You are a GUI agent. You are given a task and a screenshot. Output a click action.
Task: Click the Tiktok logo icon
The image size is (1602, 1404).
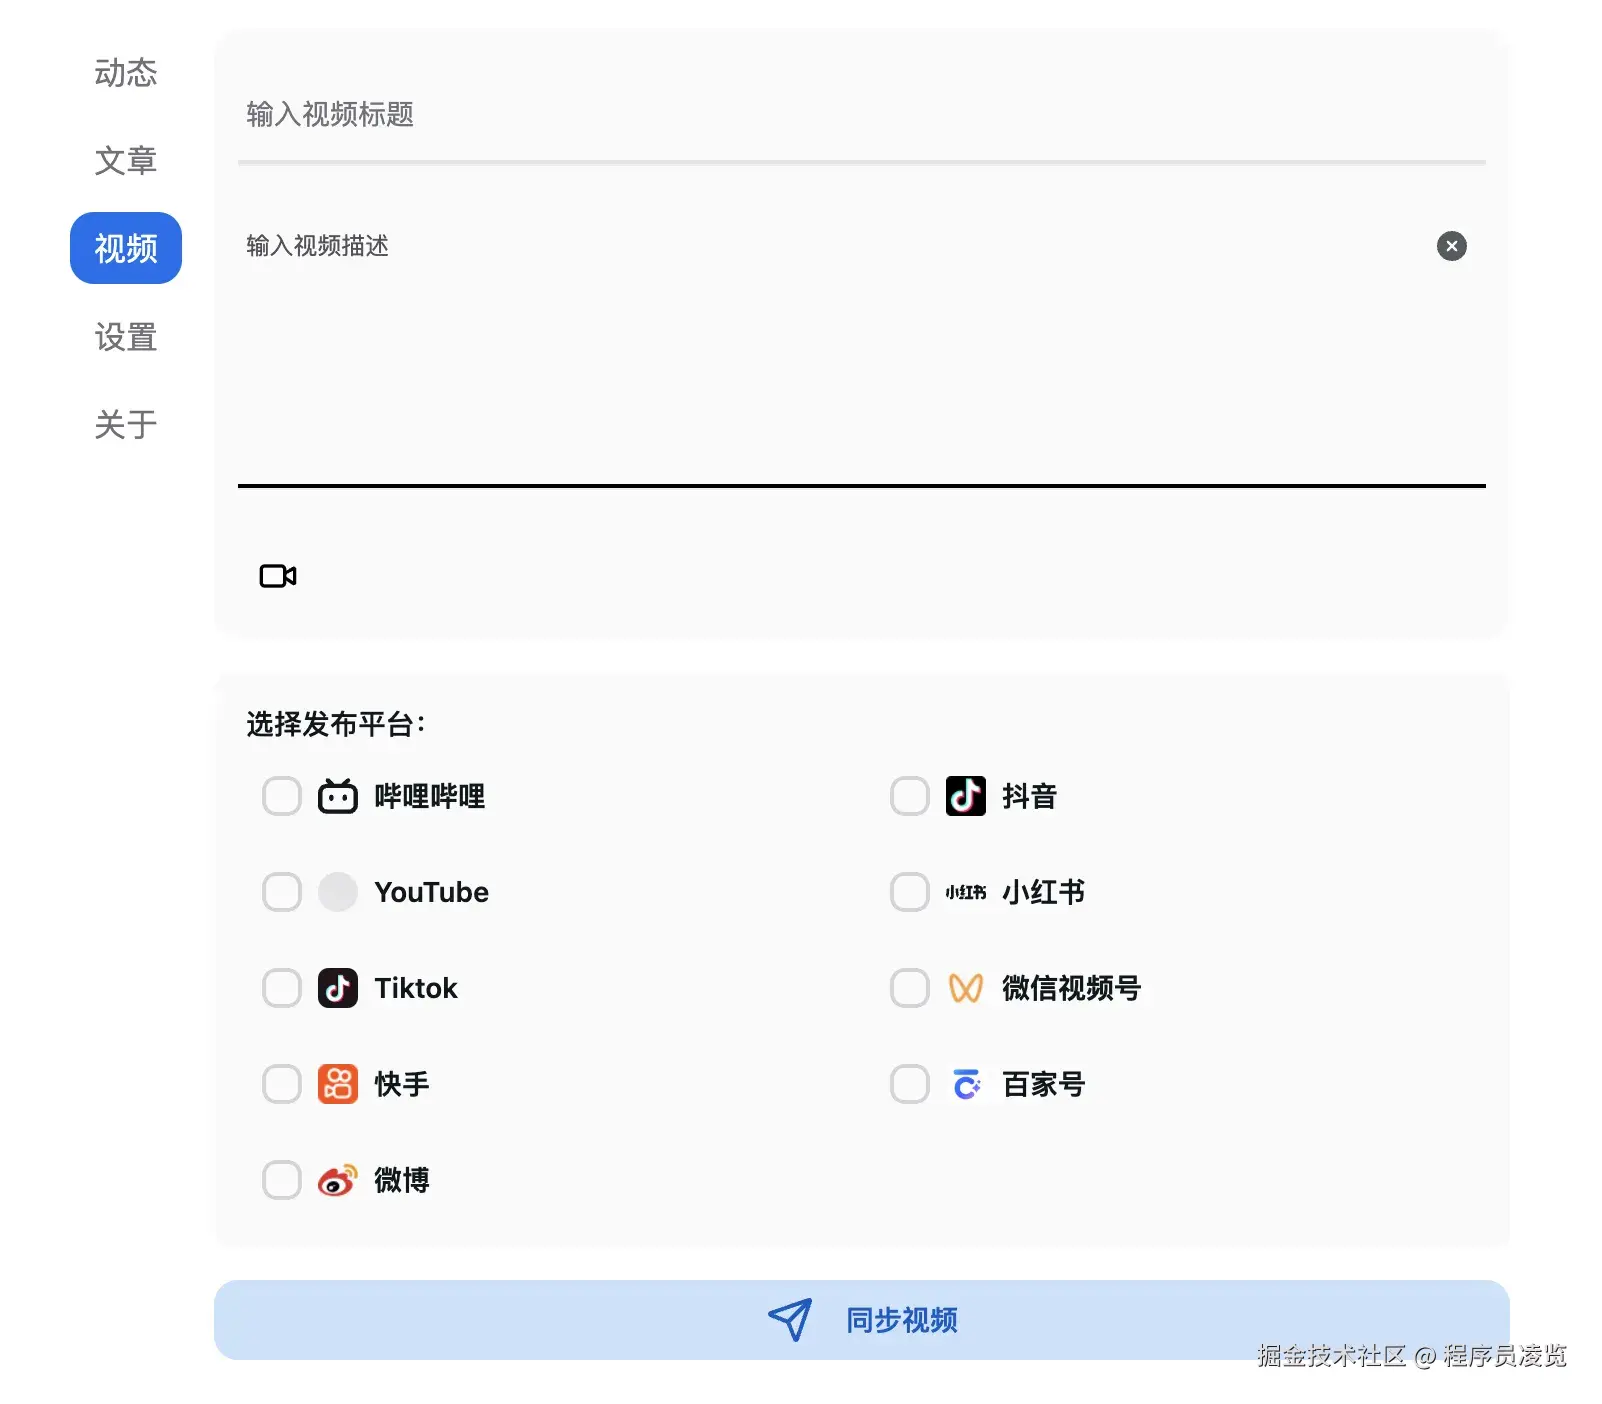(x=338, y=988)
